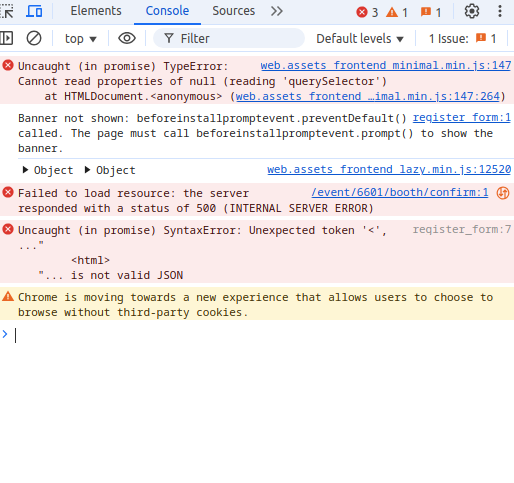Switch to the Console tab
Viewport: 514px width, 483px height.
[167, 11]
